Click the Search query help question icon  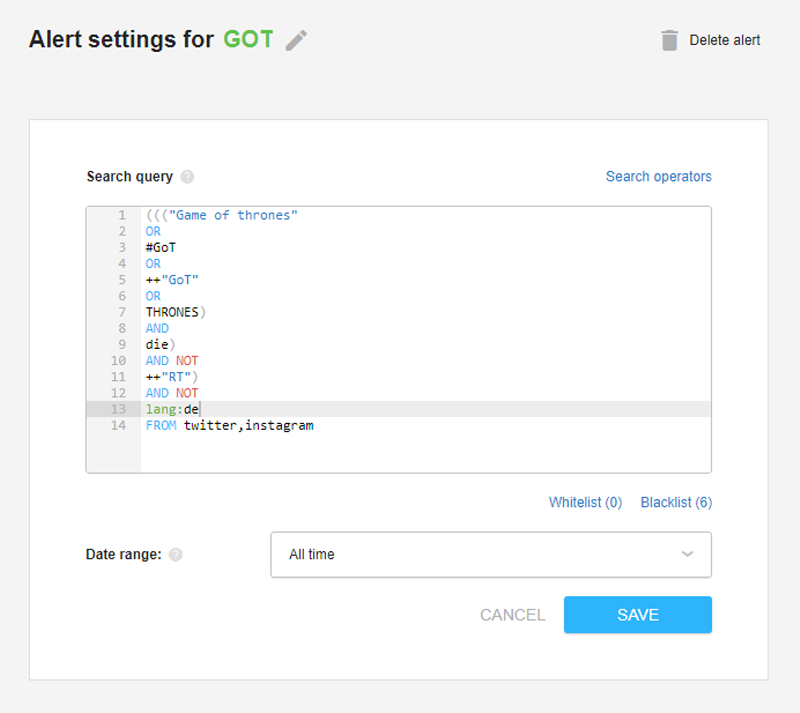(x=187, y=177)
